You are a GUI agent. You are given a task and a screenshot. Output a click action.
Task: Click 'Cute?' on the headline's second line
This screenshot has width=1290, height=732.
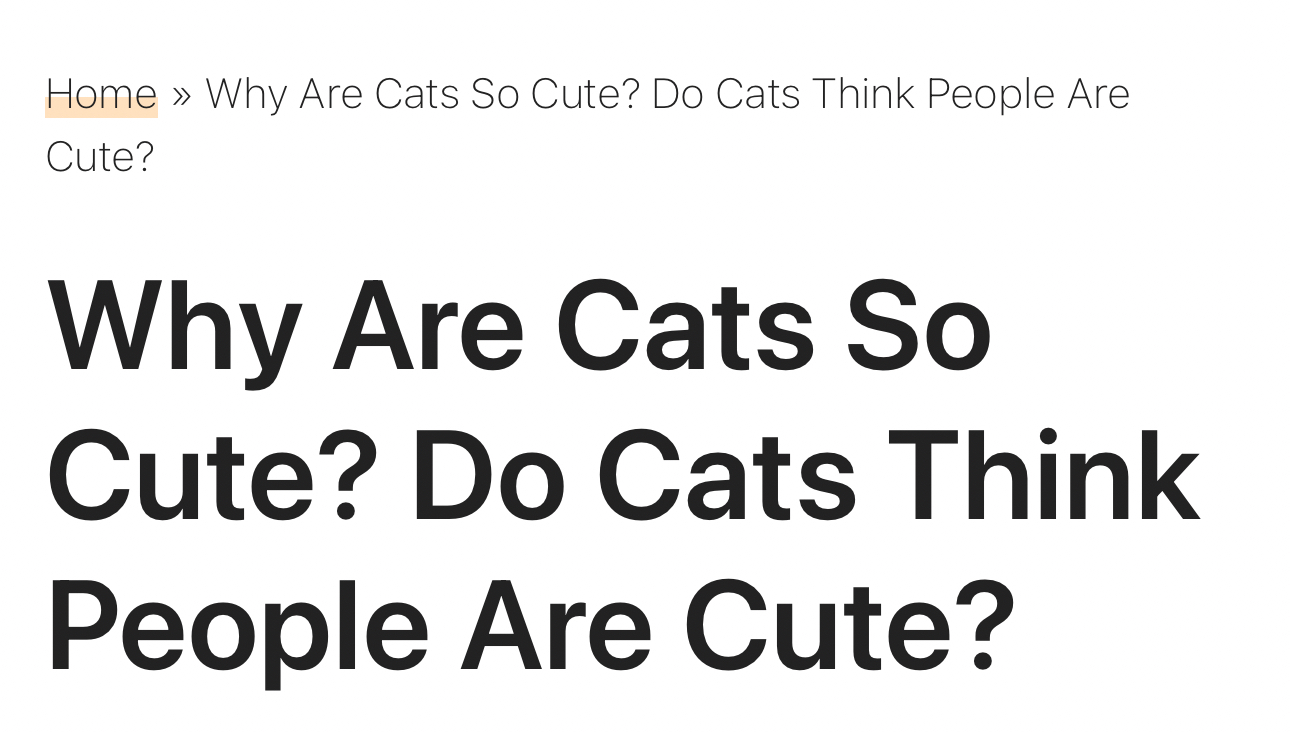(212, 477)
